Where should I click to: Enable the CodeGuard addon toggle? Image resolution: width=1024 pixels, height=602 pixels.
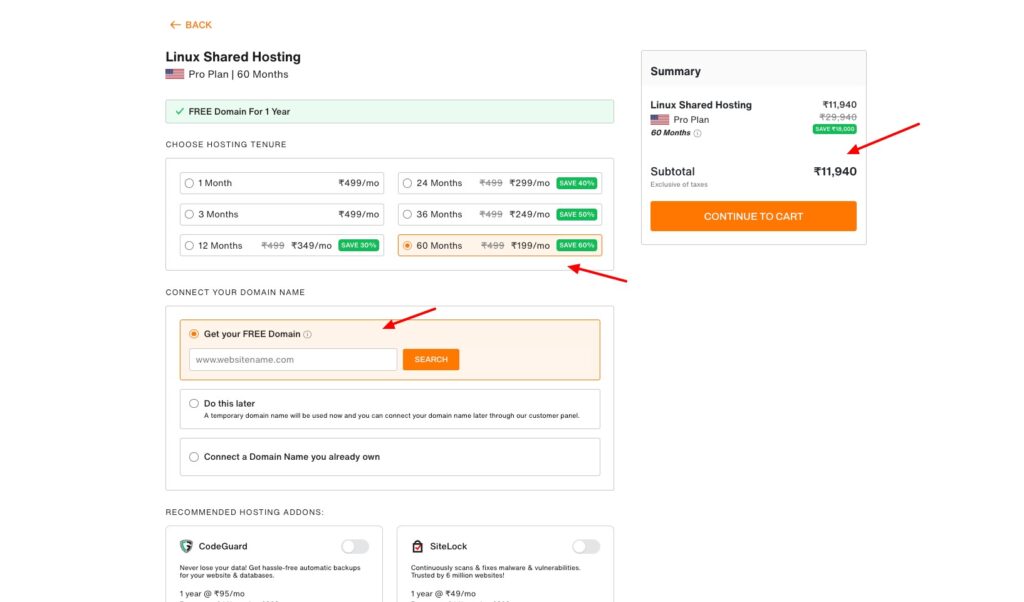355,547
